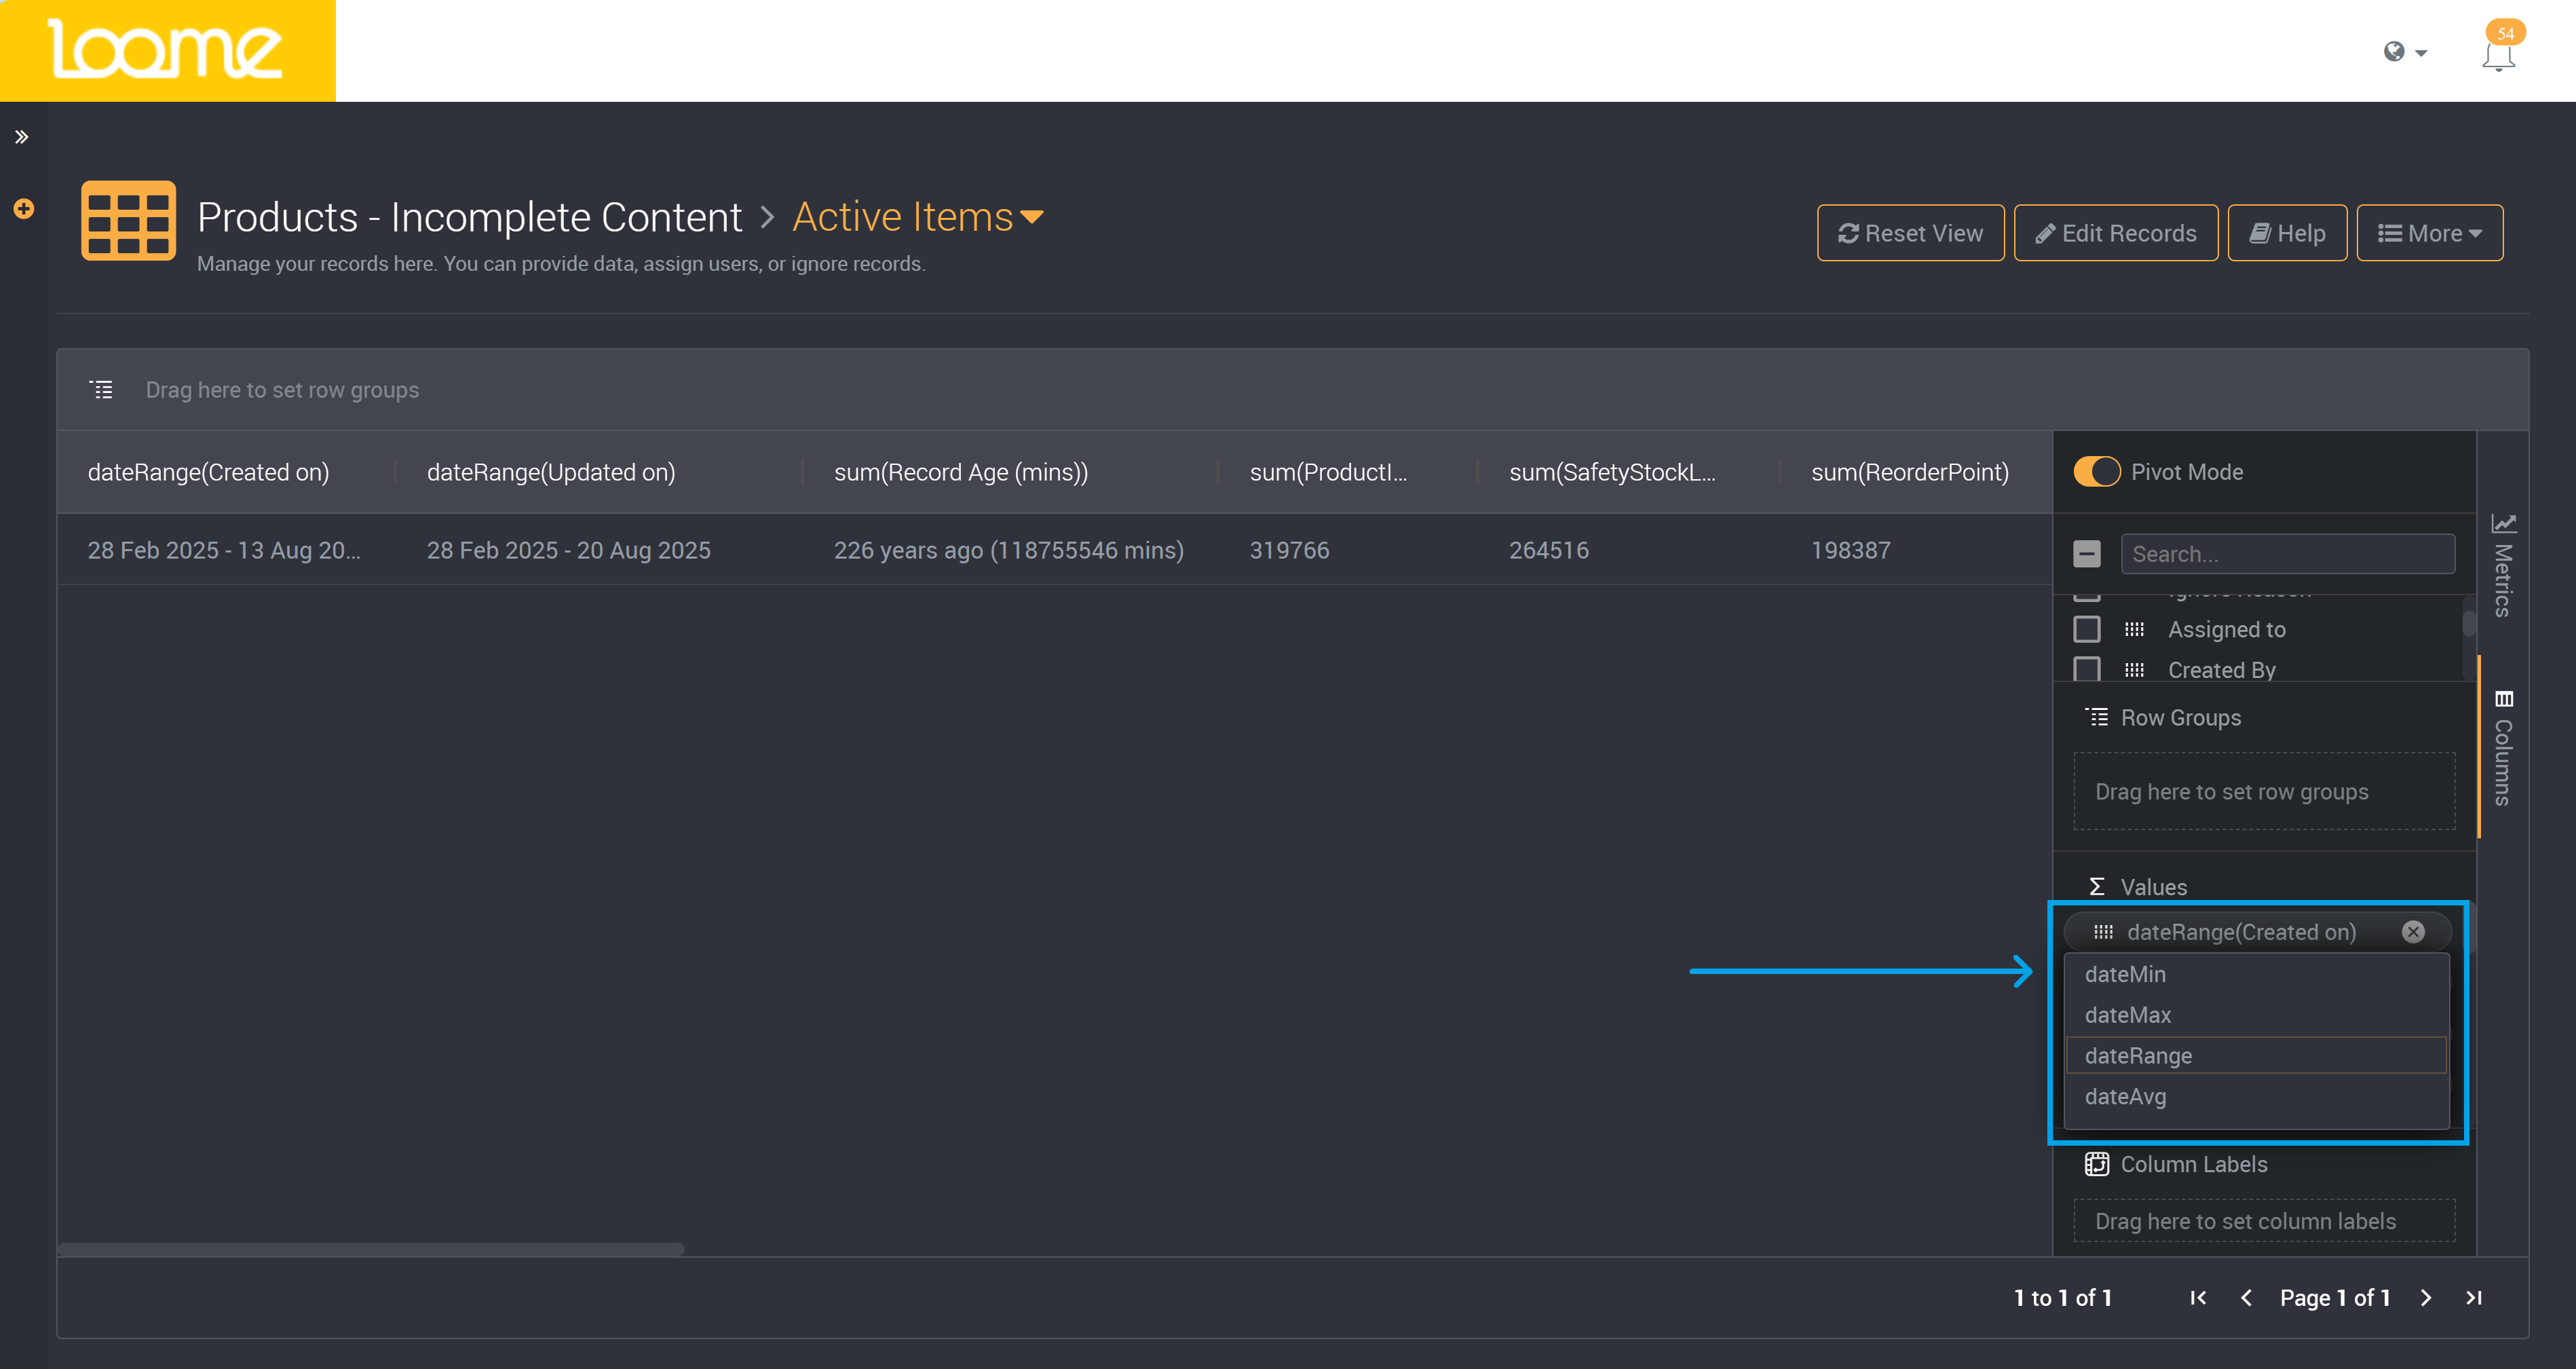Open the Columns side tab
The height and width of the screenshot is (1369, 2576).
(x=2503, y=746)
